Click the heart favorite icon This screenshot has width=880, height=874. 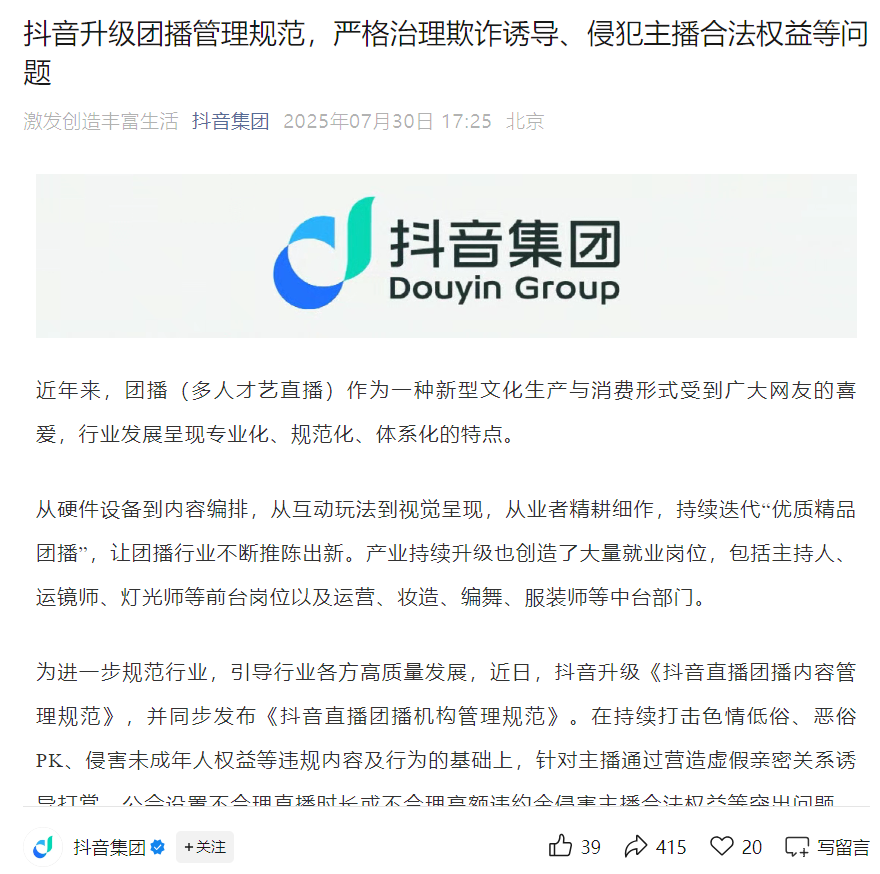pyautogui.click(x=722, y=846)
